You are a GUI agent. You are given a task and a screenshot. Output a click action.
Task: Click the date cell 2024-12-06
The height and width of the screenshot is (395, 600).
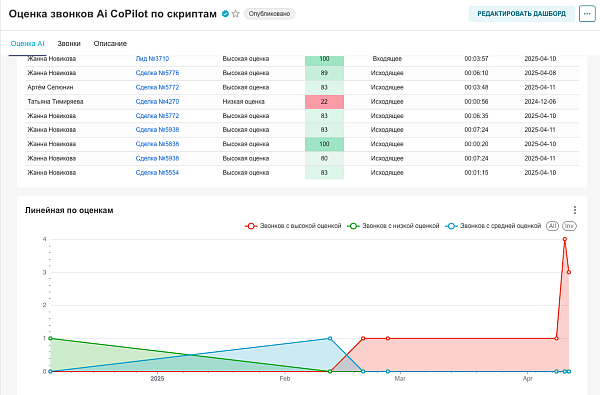tap(540, 101)
